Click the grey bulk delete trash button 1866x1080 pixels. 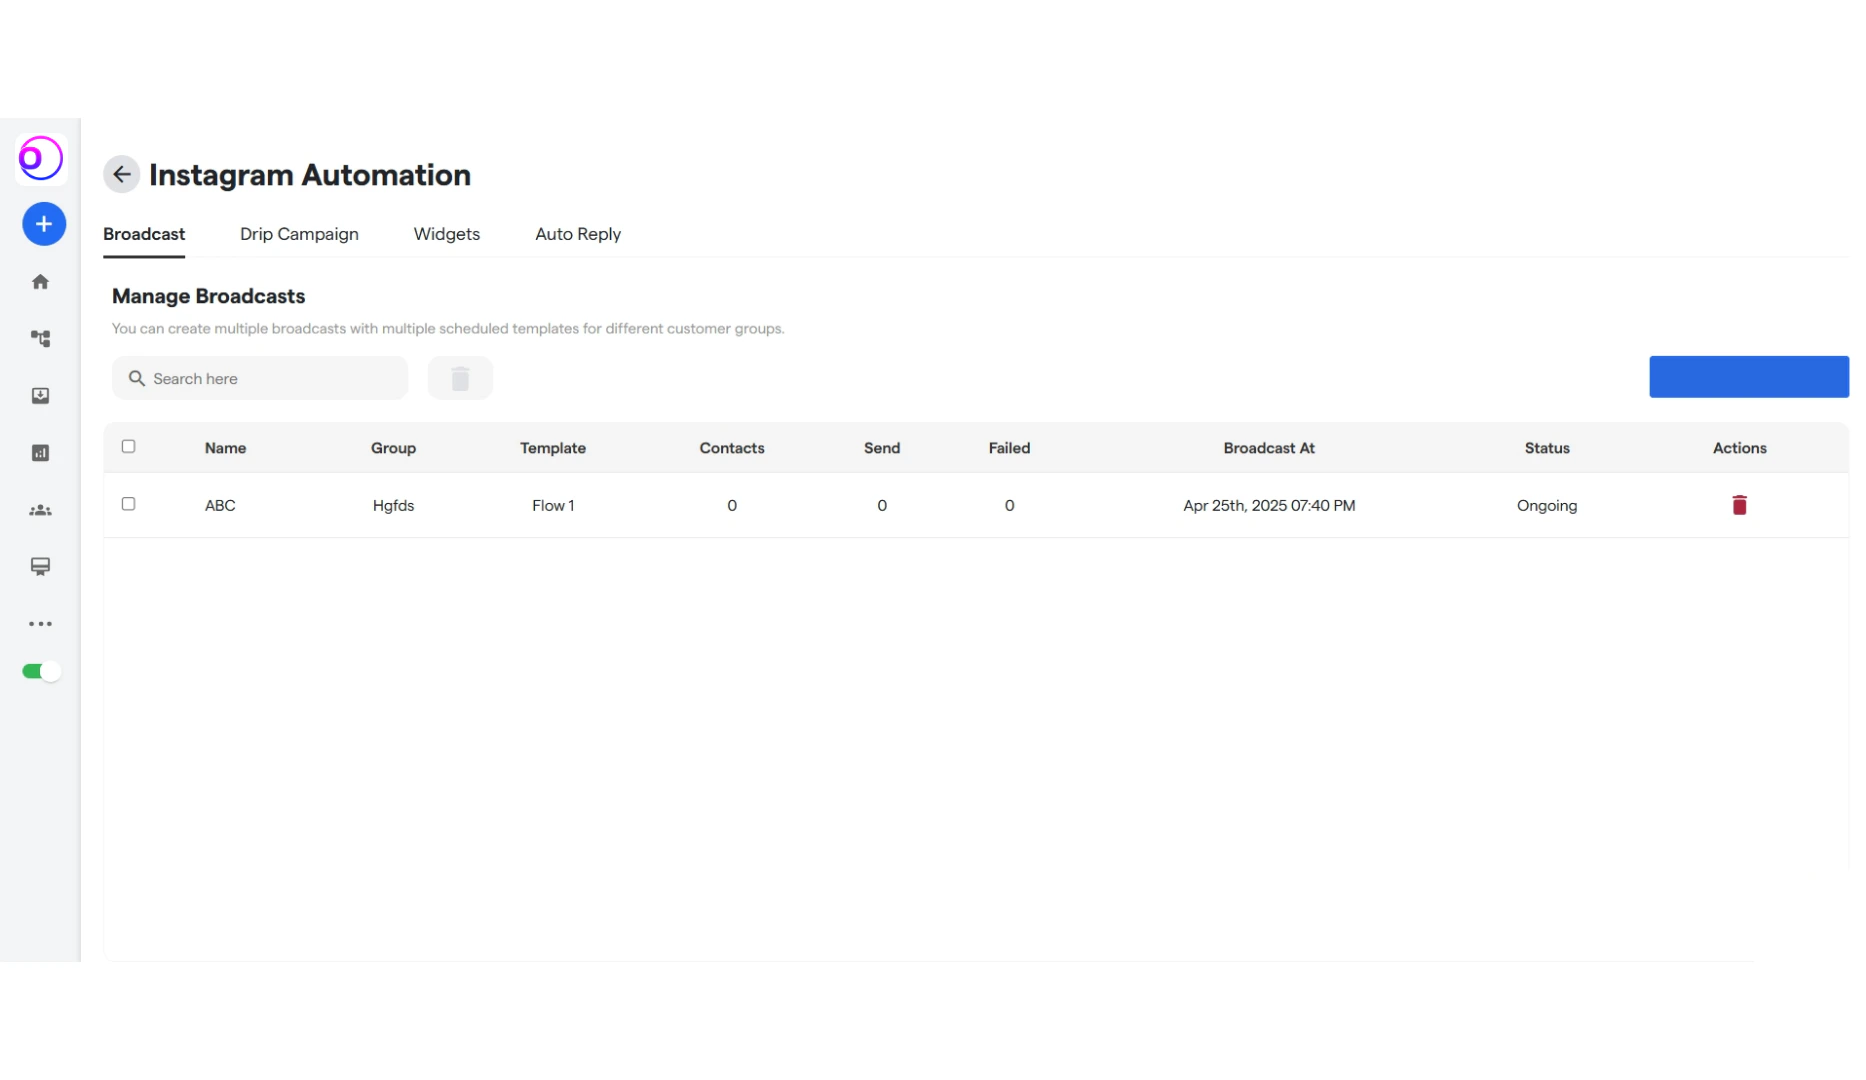(x=460, y=378)
